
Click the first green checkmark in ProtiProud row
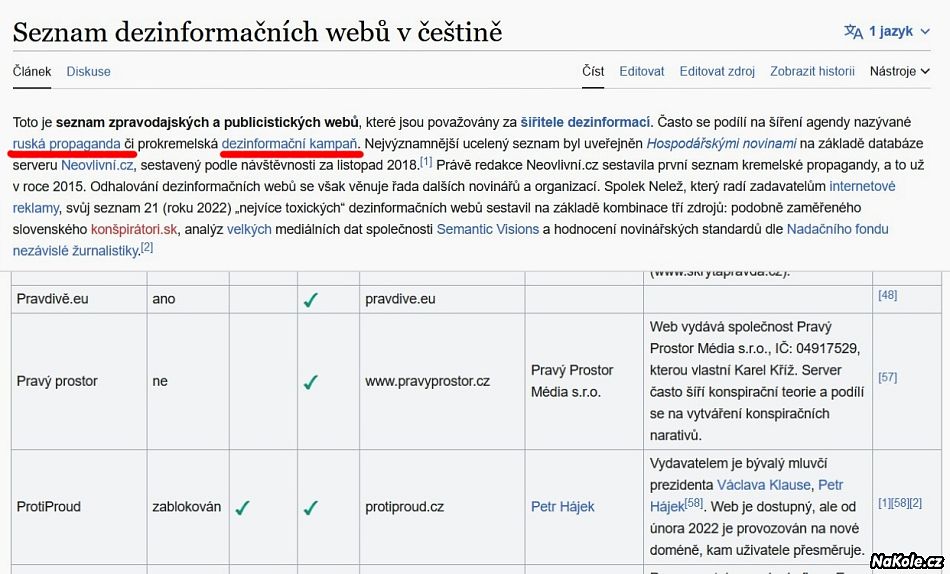click(x=242, y=507)
